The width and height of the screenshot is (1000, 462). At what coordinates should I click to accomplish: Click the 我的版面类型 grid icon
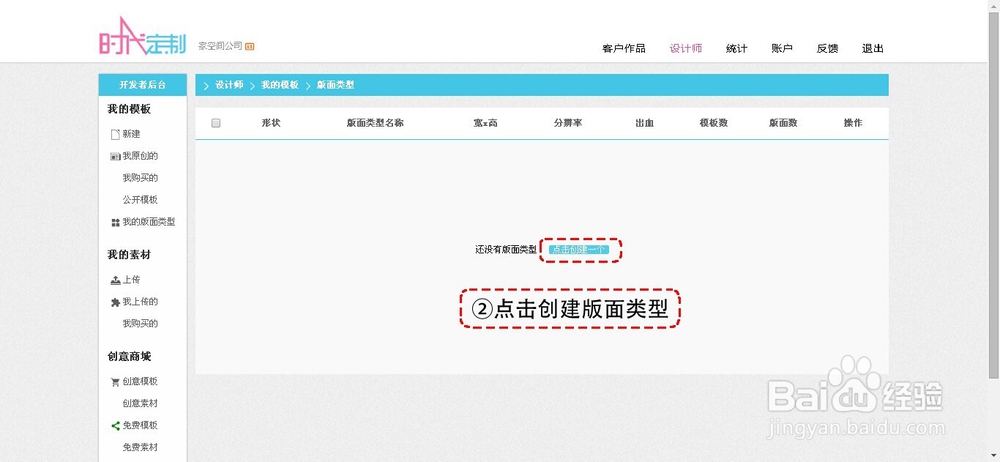[115, 223]
